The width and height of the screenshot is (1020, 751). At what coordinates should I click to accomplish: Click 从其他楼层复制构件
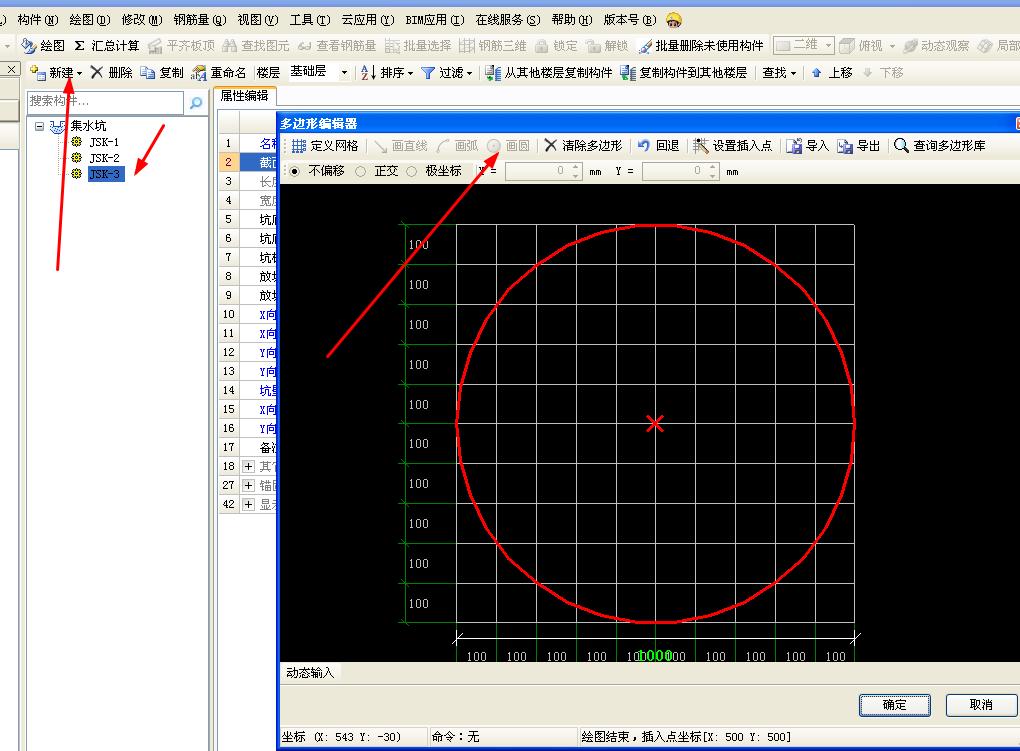tap(549, 72)
